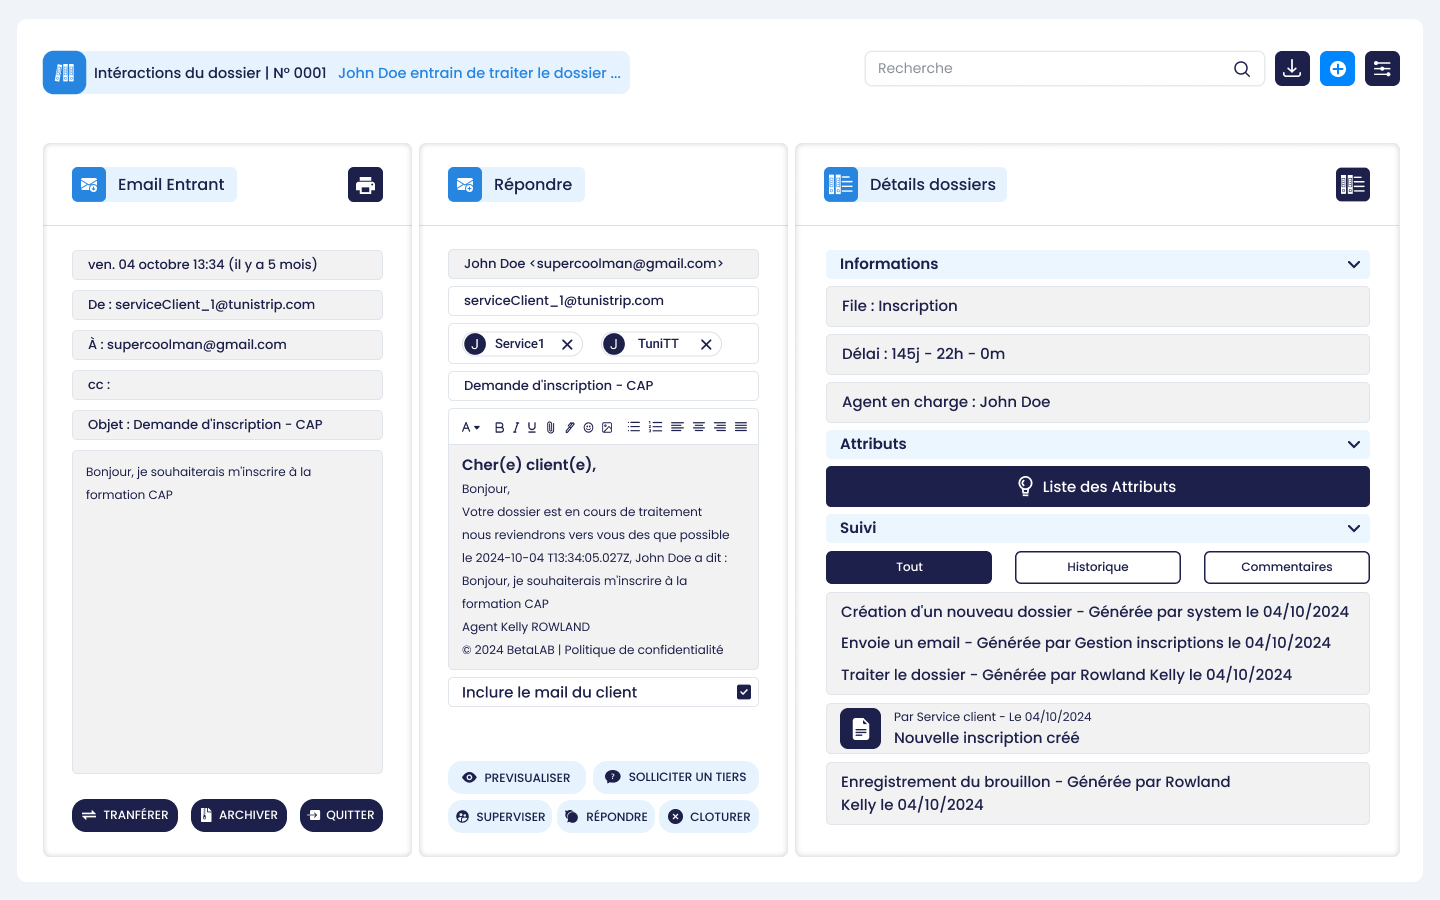Insert an emoji in the reply
Screen dimensions: 1440x900
tap(588, 427)
